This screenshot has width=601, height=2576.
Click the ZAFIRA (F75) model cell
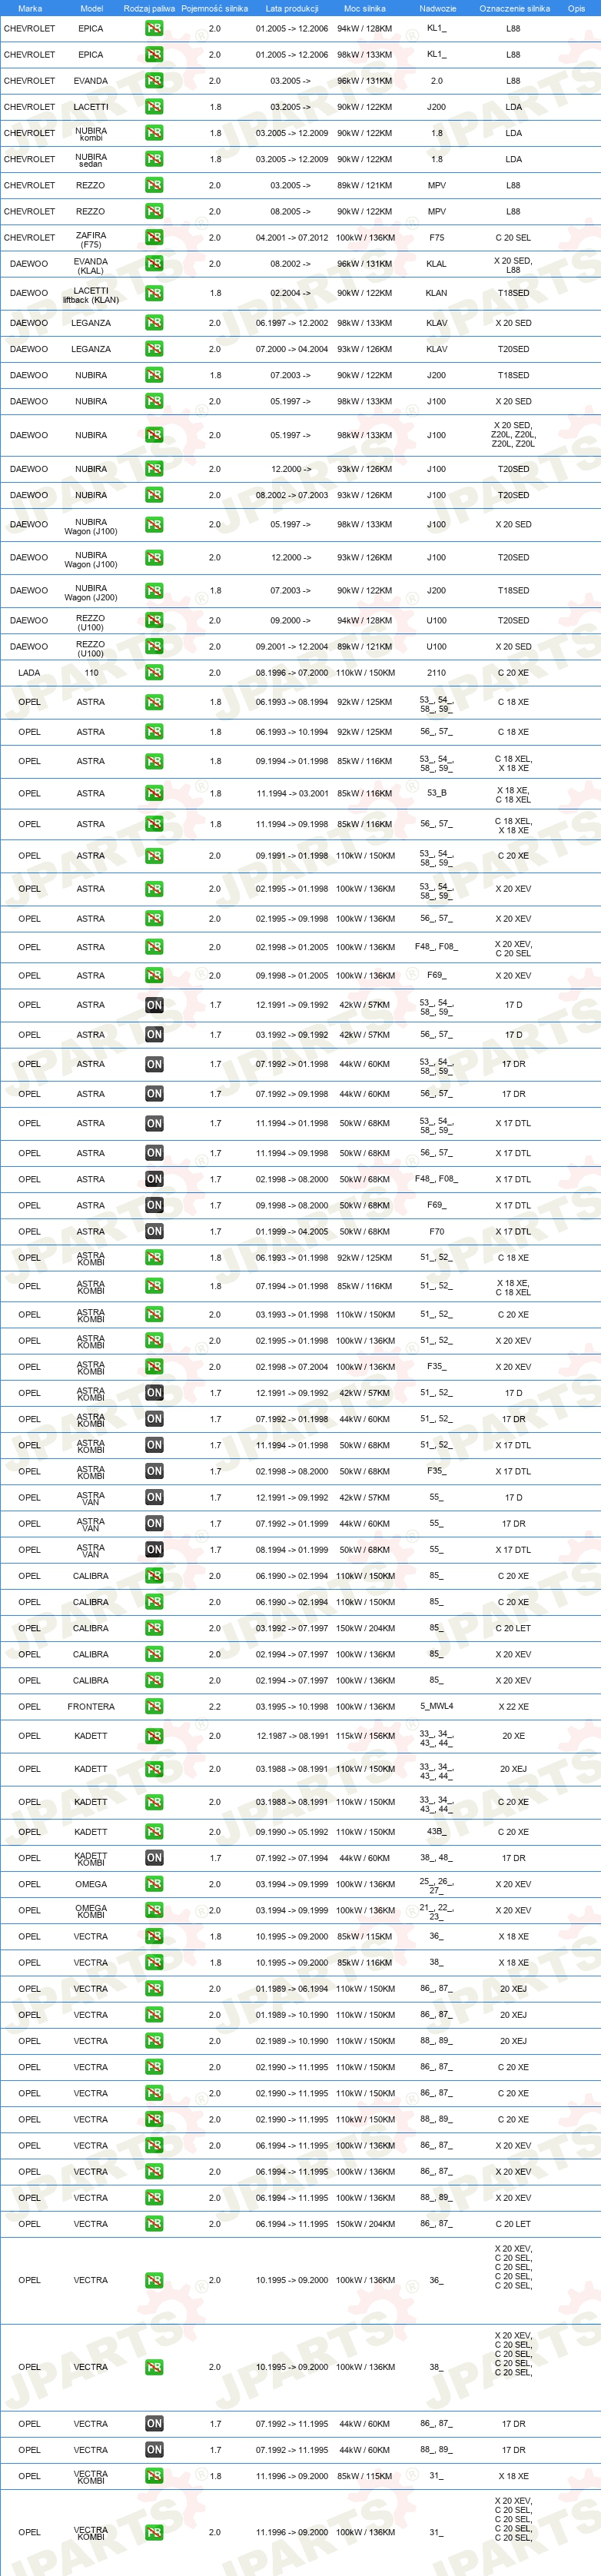[91, 239]
